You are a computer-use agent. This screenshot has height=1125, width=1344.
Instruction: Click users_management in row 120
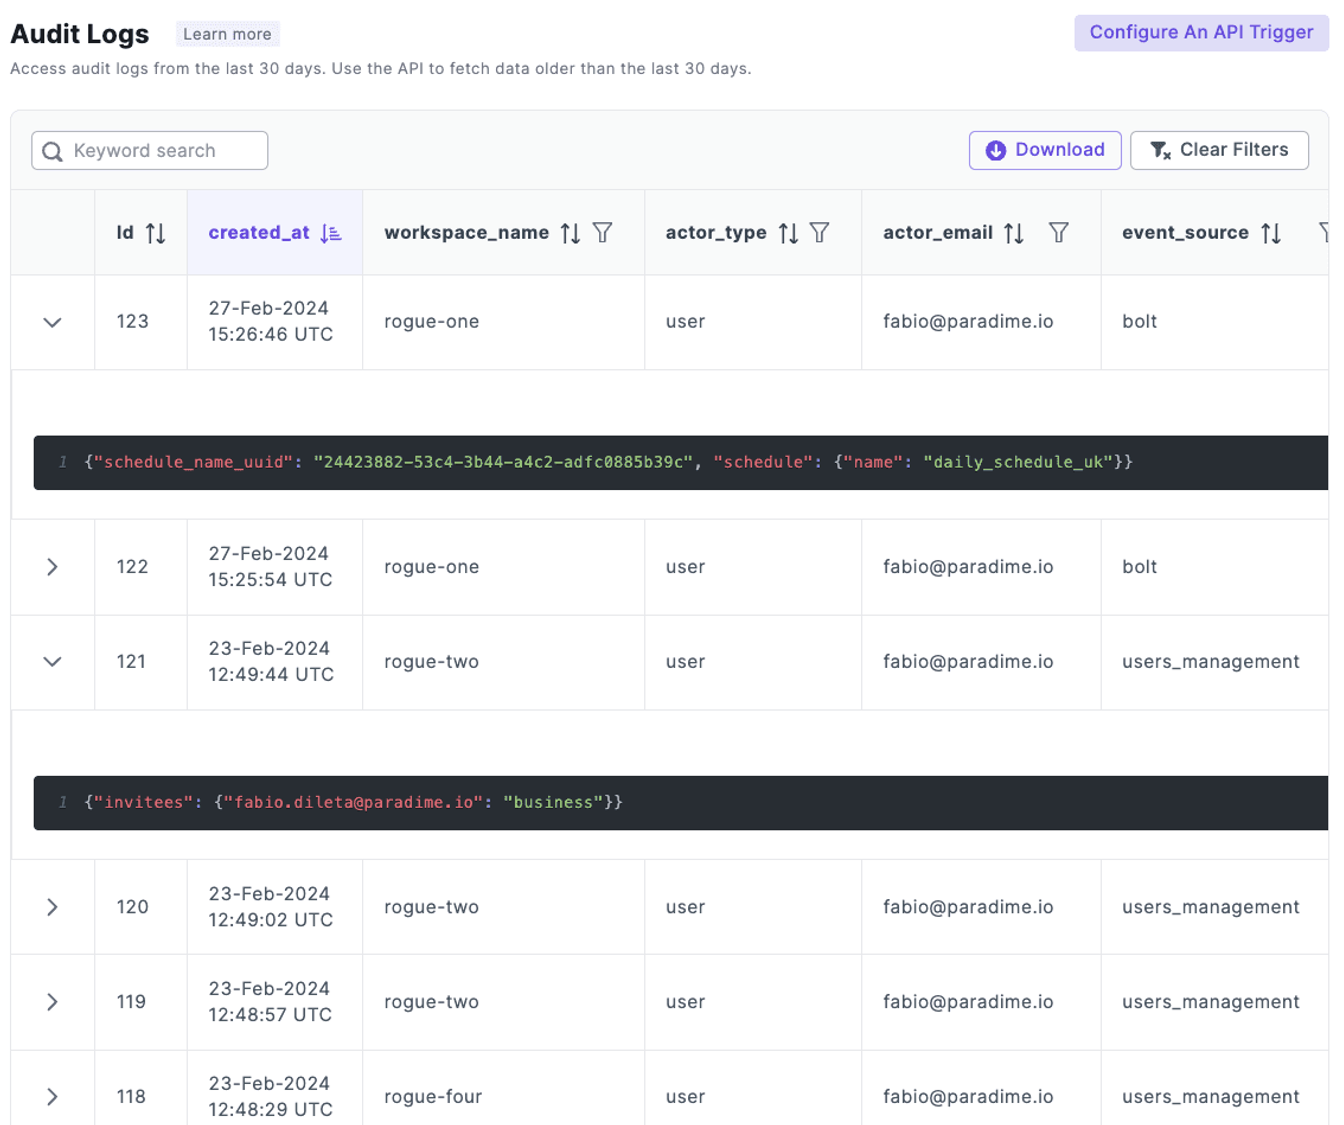click(1210, 907)
